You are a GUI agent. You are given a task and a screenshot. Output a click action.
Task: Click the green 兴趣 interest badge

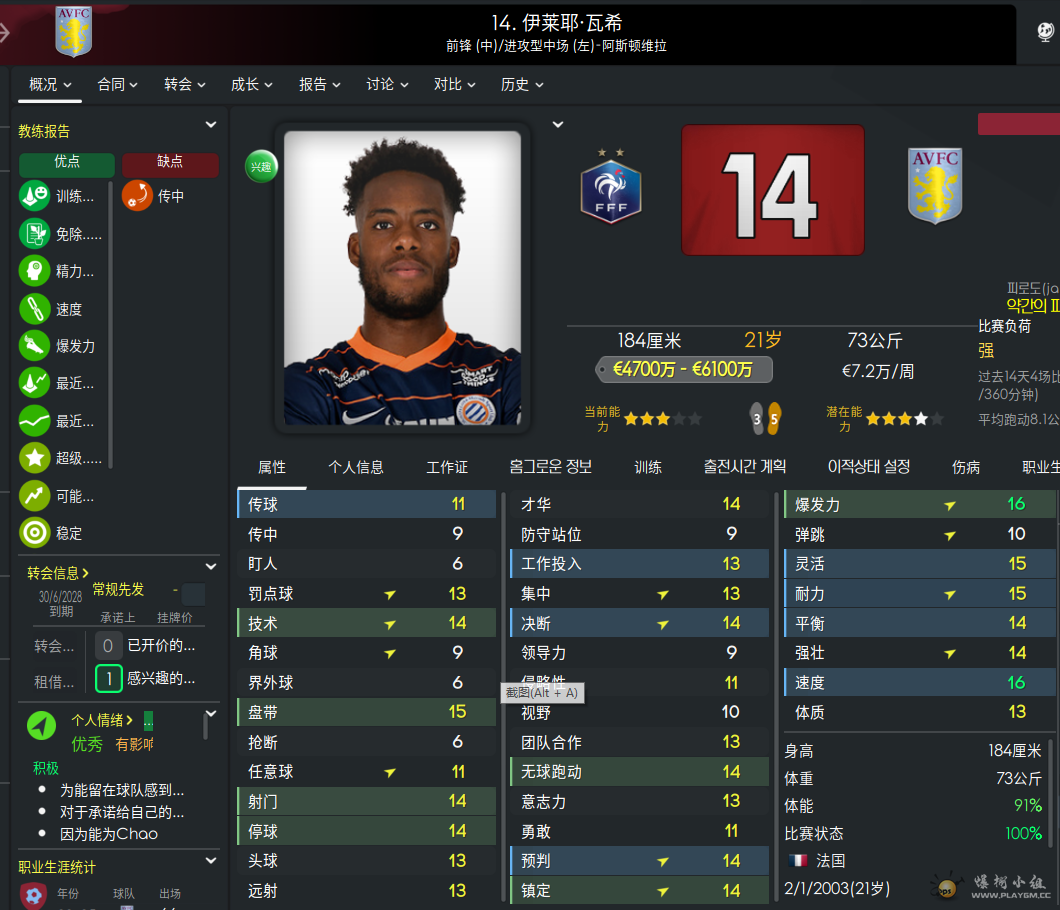point(261,166)
